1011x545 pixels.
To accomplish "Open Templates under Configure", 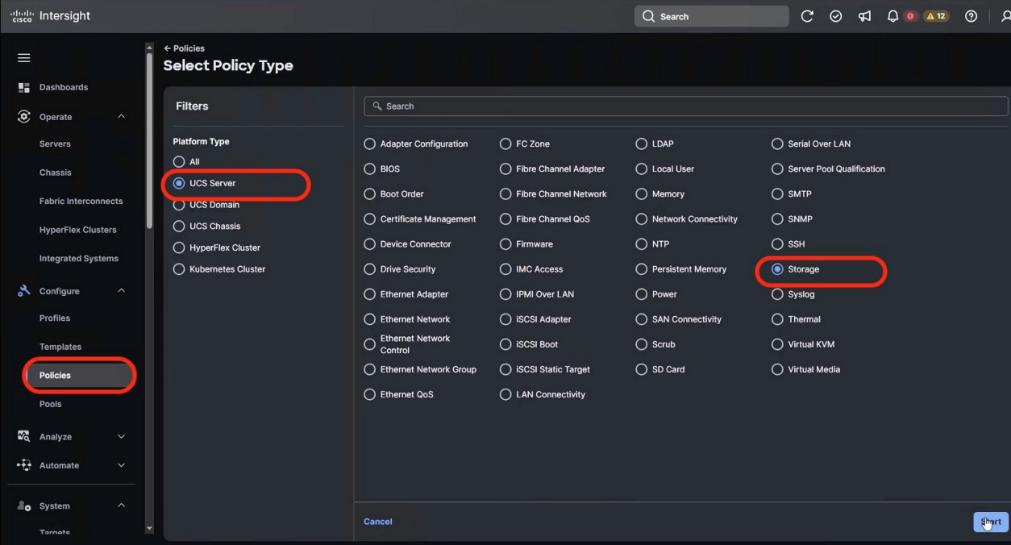I will pos(61,346).
